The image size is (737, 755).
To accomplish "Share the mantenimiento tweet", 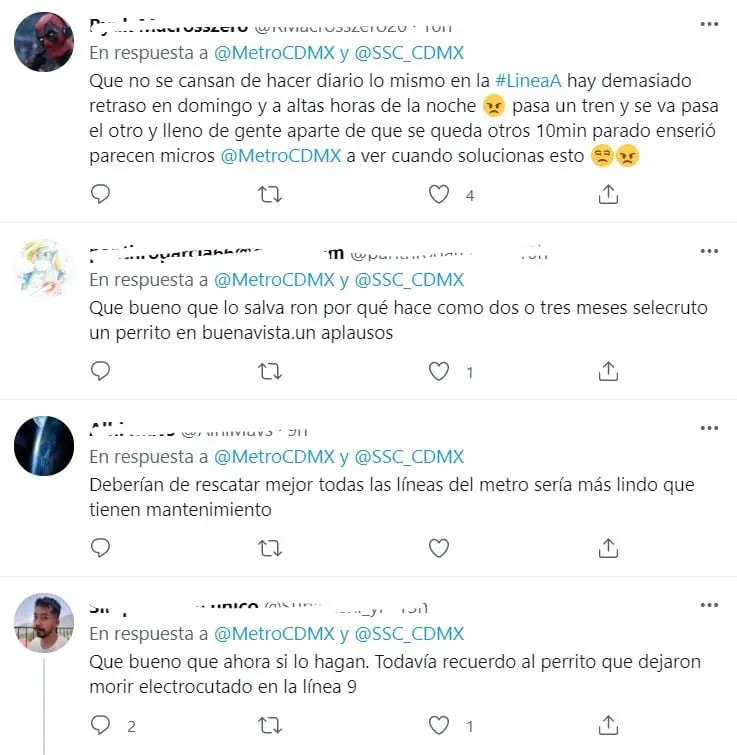I will tap(608, 548).
